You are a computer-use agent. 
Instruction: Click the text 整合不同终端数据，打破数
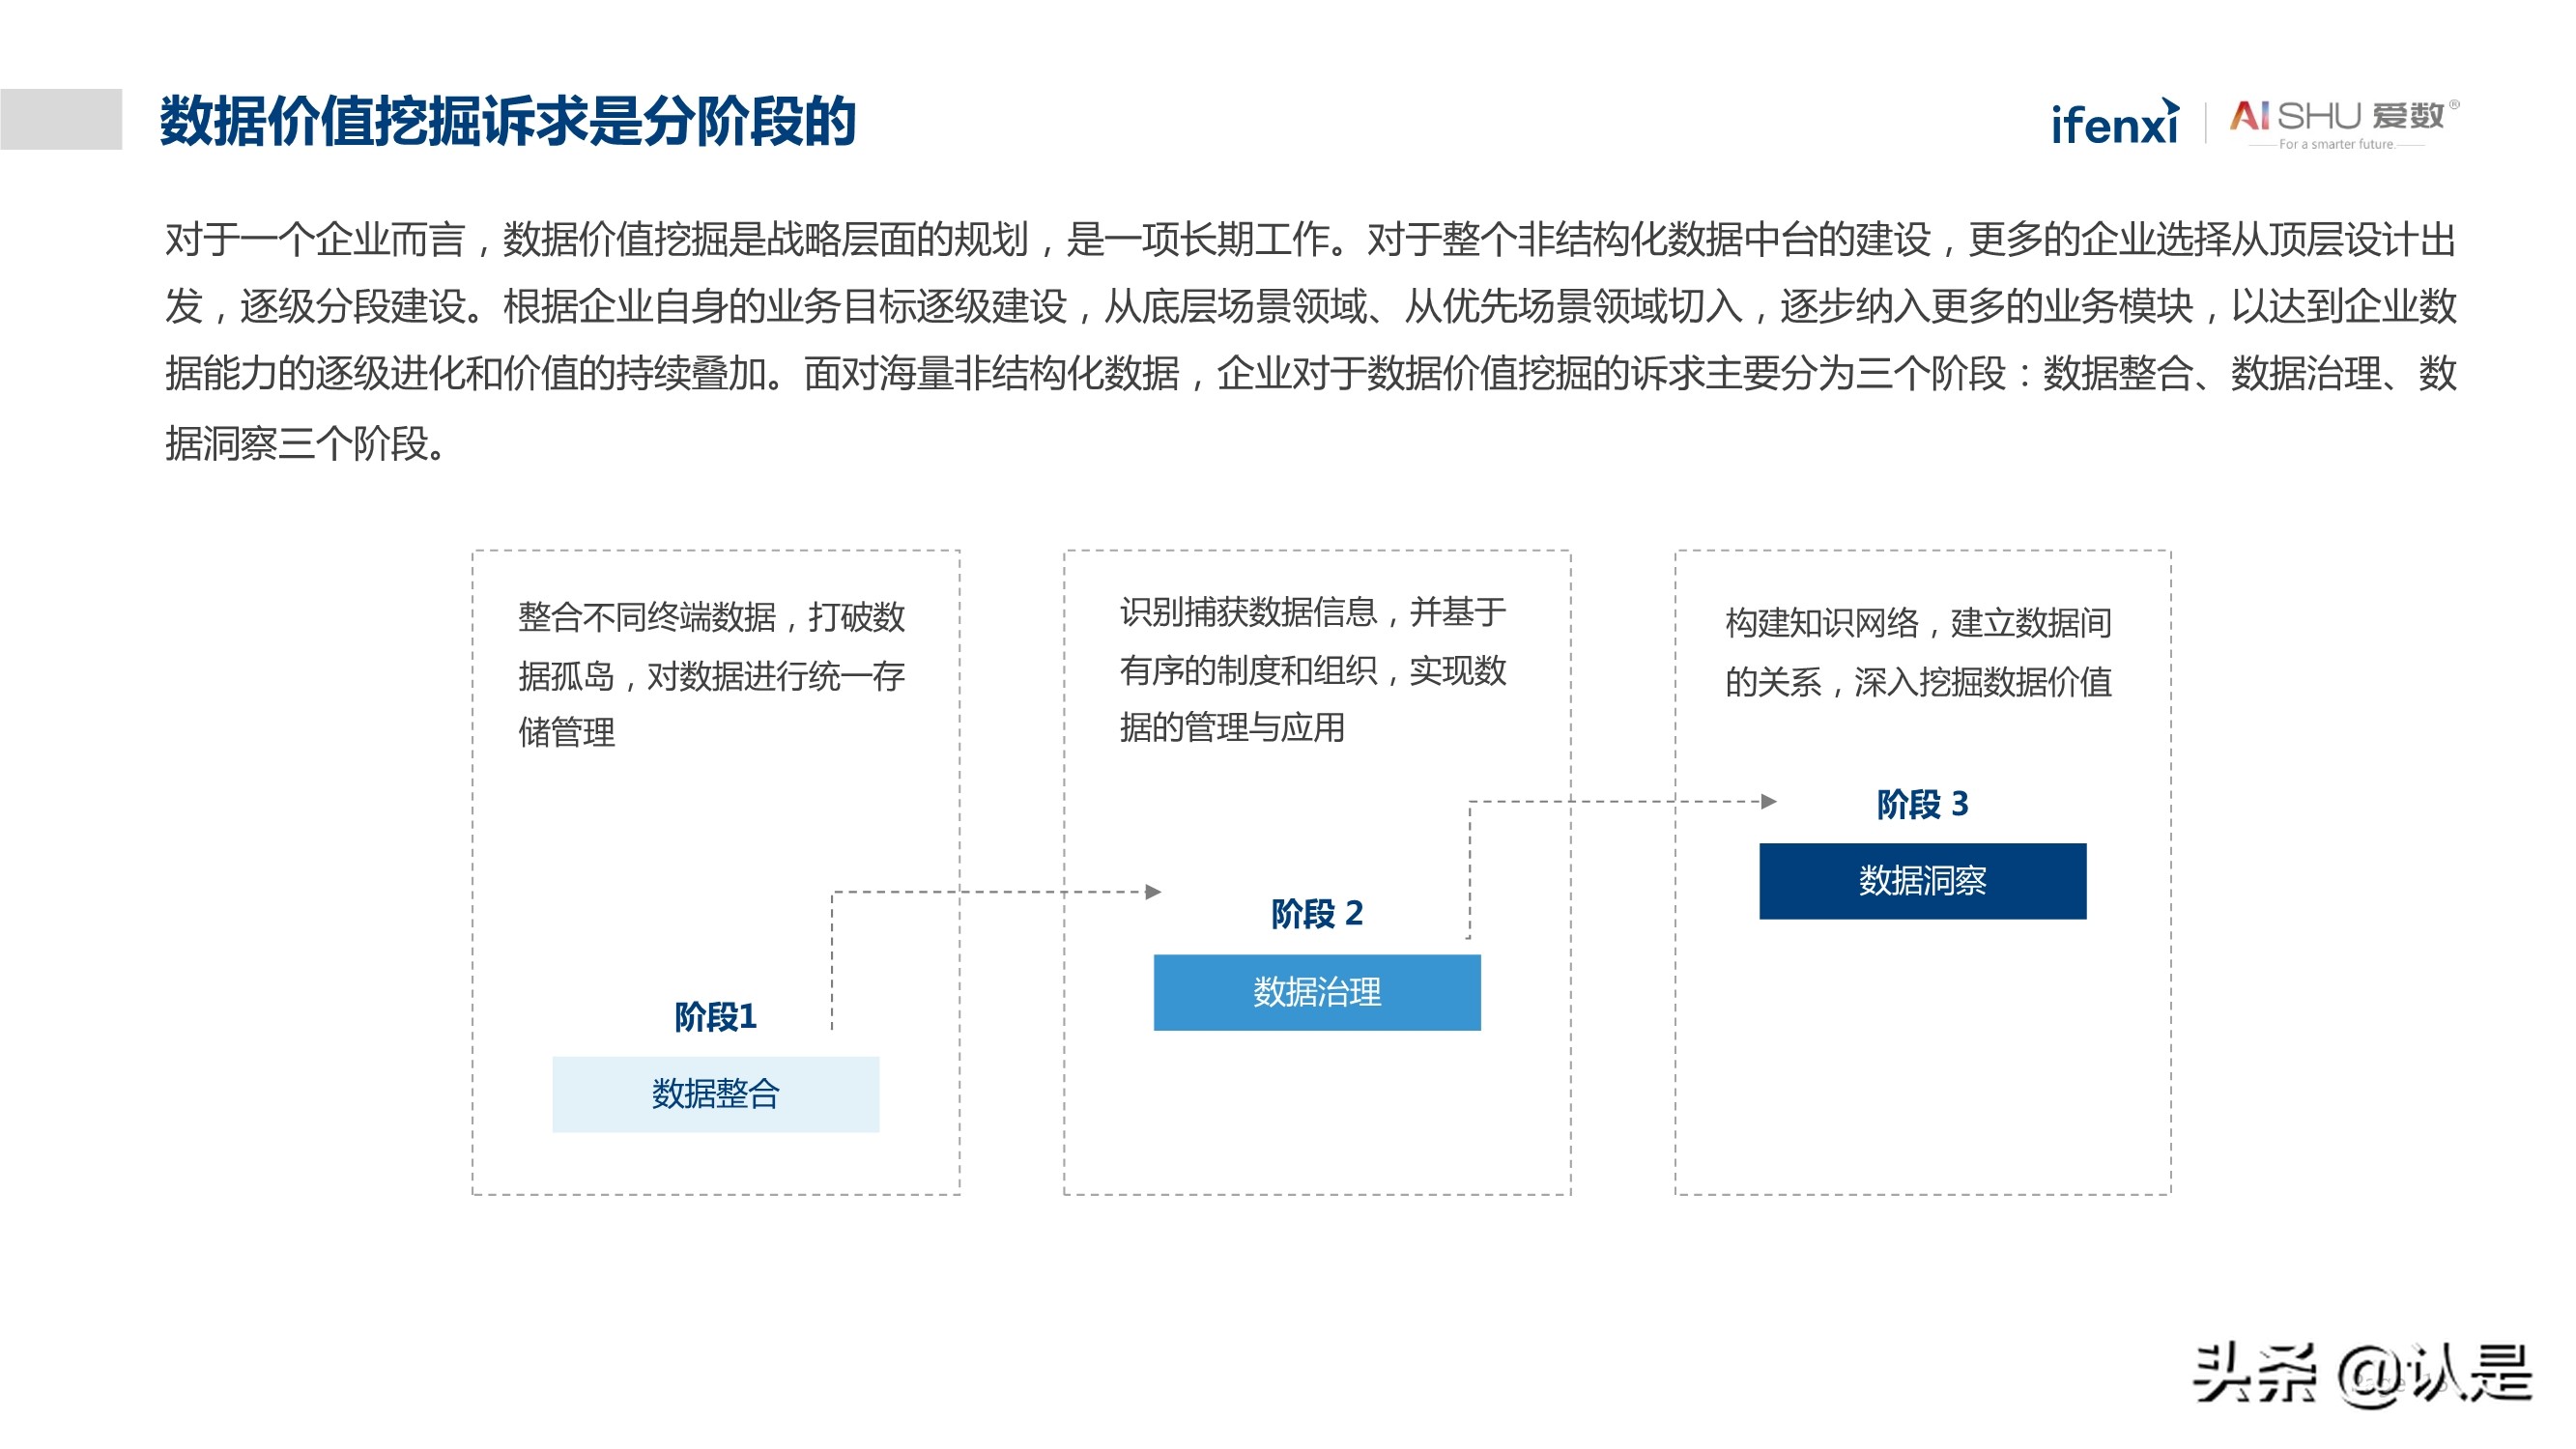tap(712, 617)
